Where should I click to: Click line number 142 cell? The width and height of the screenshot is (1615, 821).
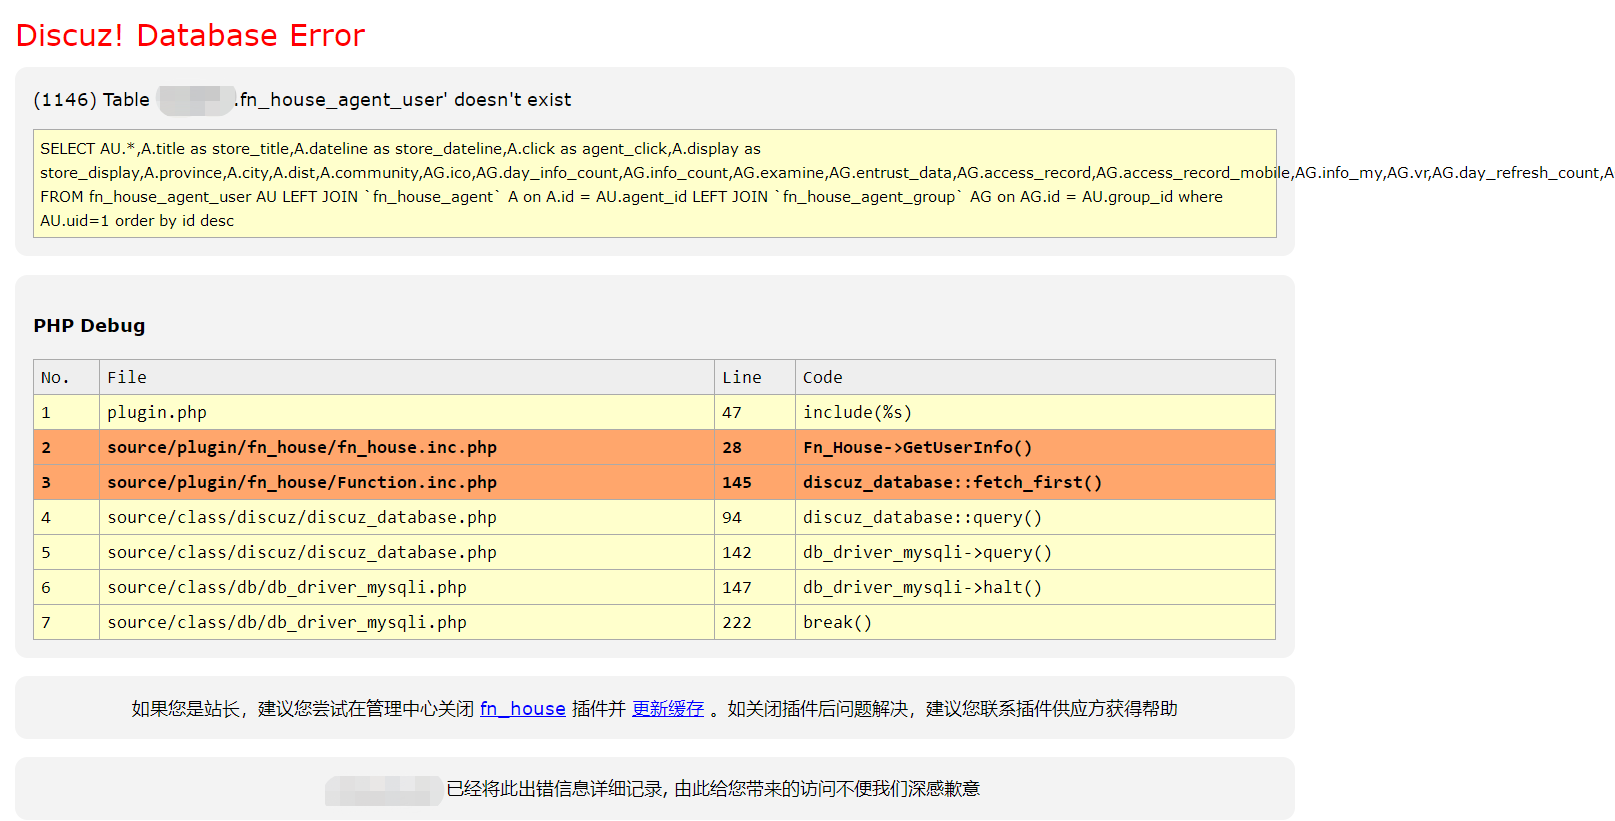pos(755,552)
